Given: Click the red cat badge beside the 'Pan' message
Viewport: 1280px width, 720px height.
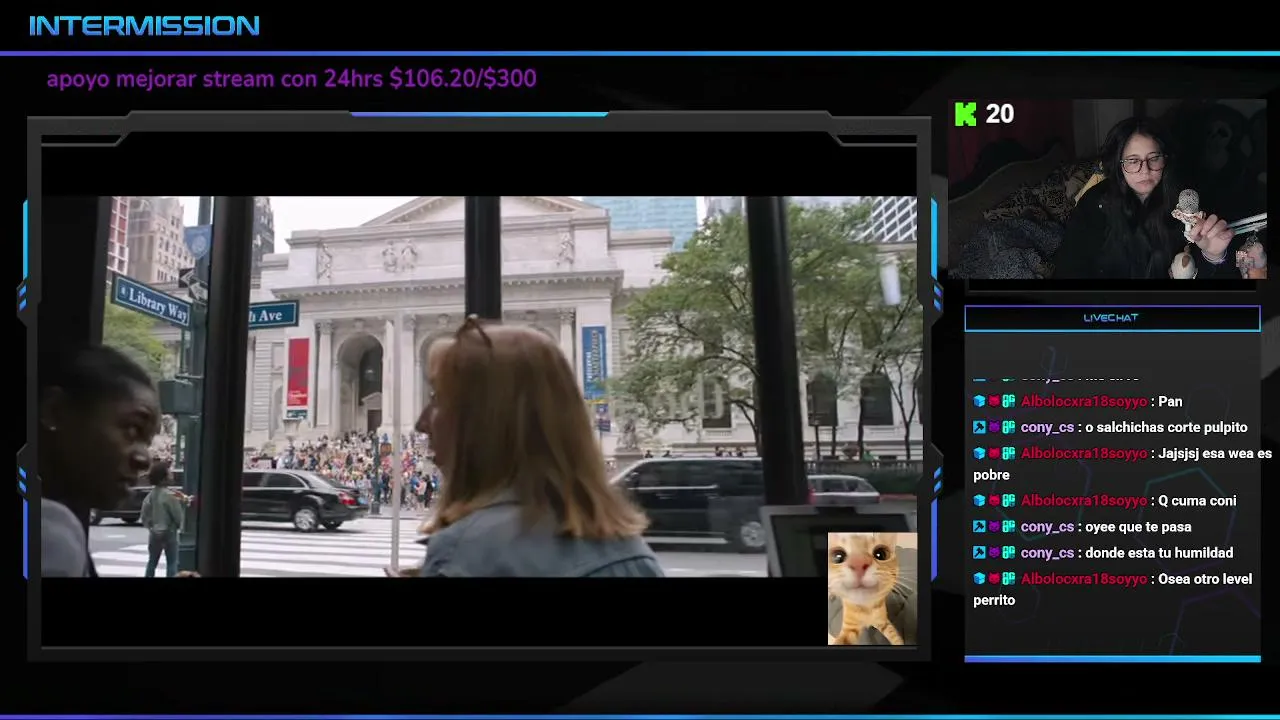Looking at the screenshot, I should 994,401.
